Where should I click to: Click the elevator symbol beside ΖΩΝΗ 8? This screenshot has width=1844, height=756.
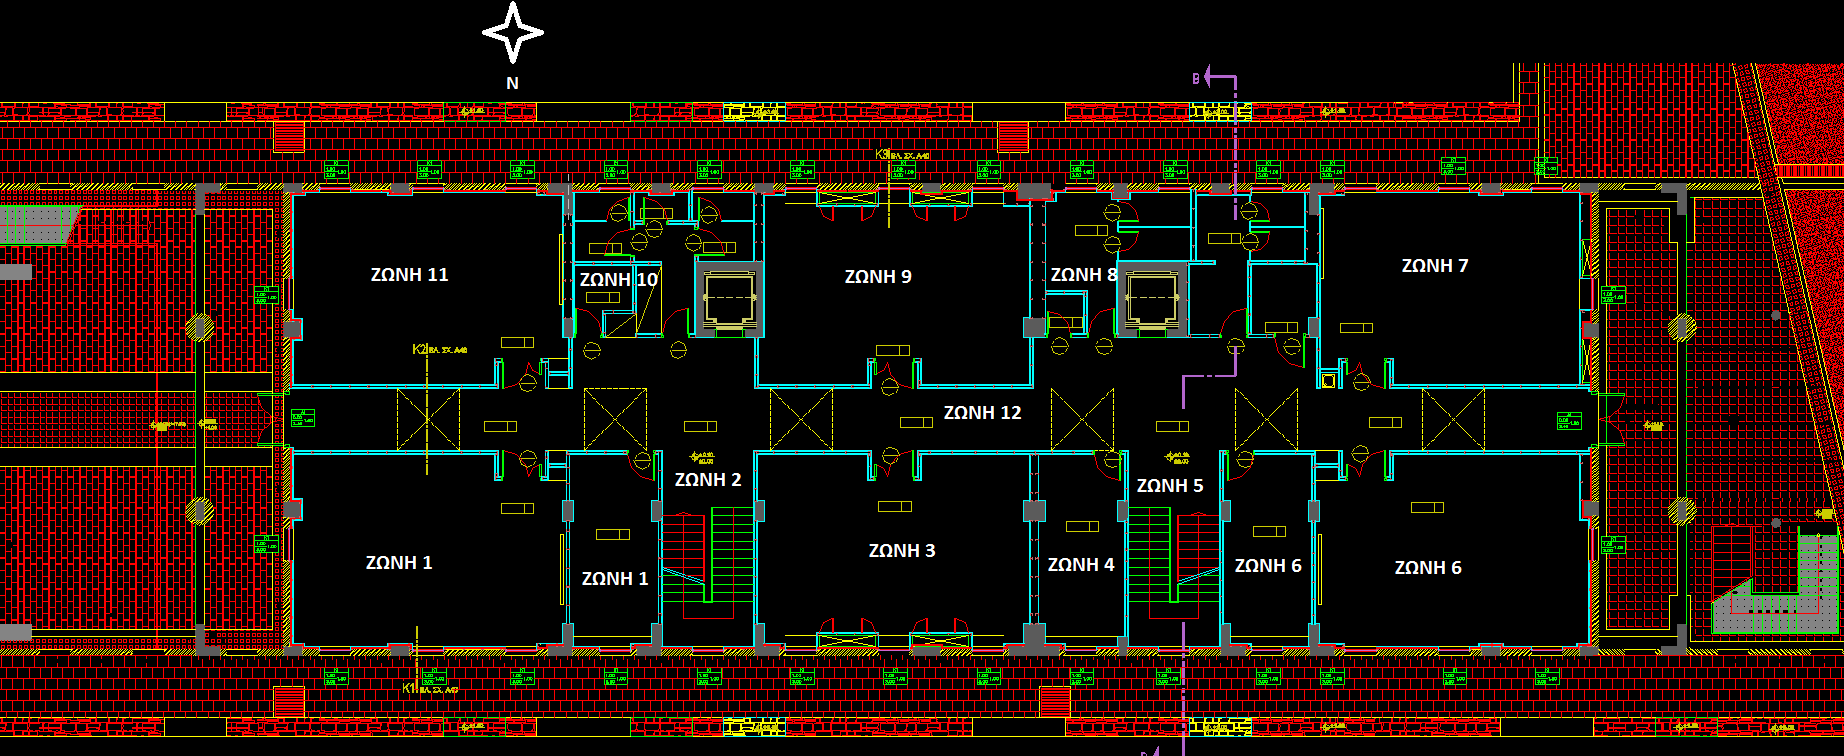[1152, 298]
